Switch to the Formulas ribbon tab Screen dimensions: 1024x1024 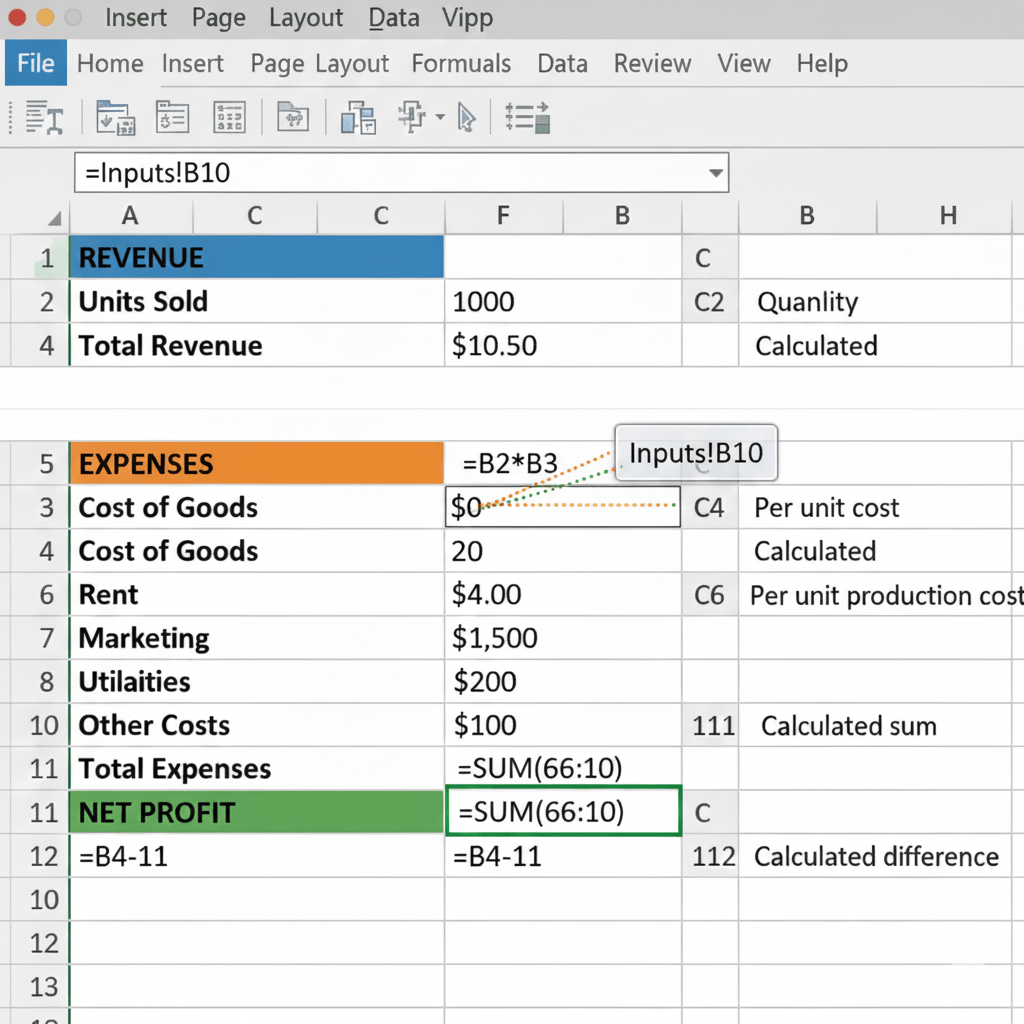tap(461, 63)
